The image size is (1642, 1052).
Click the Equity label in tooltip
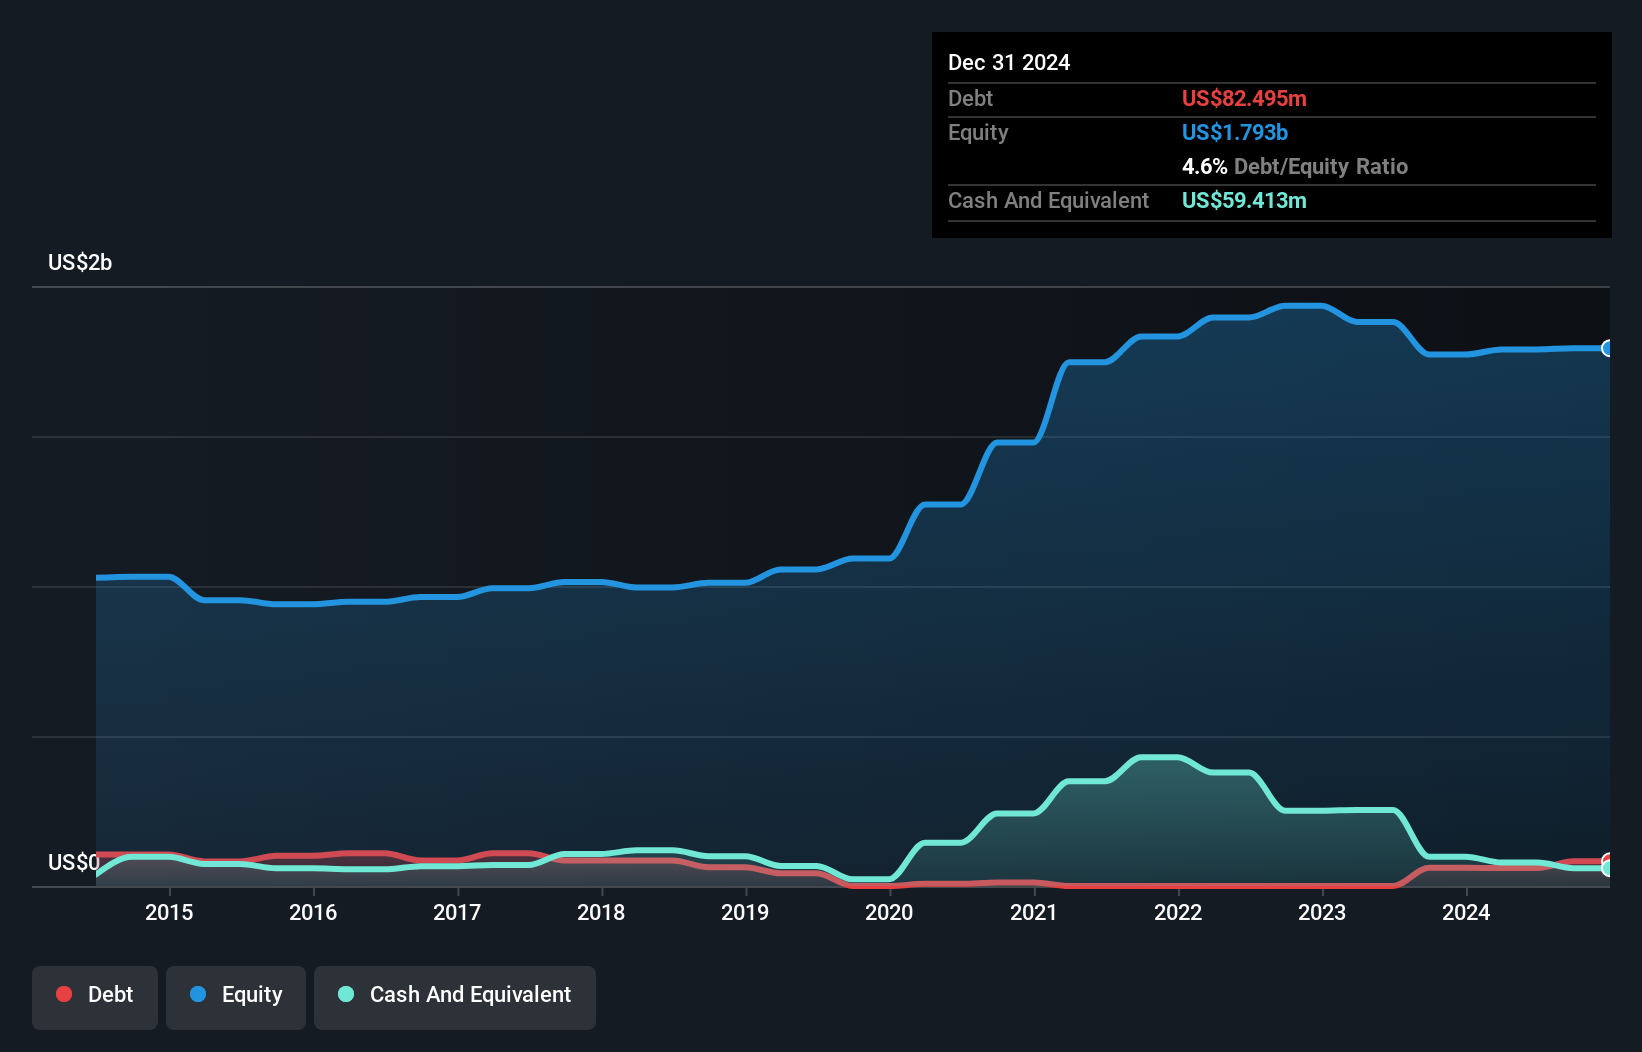978,132
